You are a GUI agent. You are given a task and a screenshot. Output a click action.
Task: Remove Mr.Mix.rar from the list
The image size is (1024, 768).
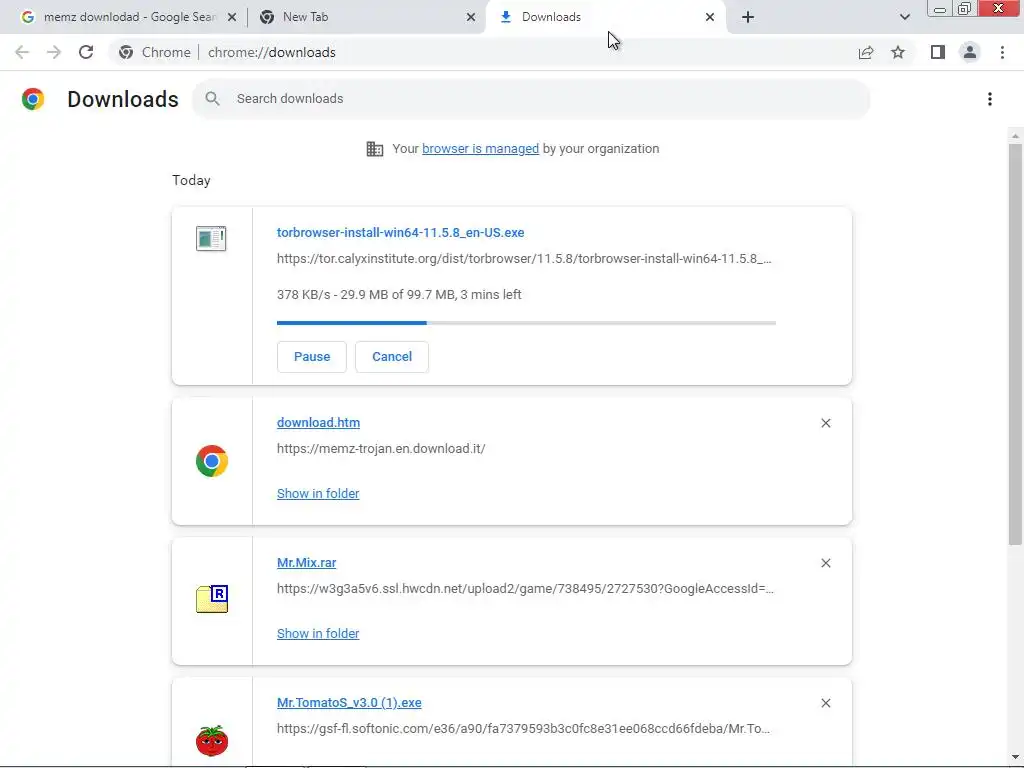[826, 563]
